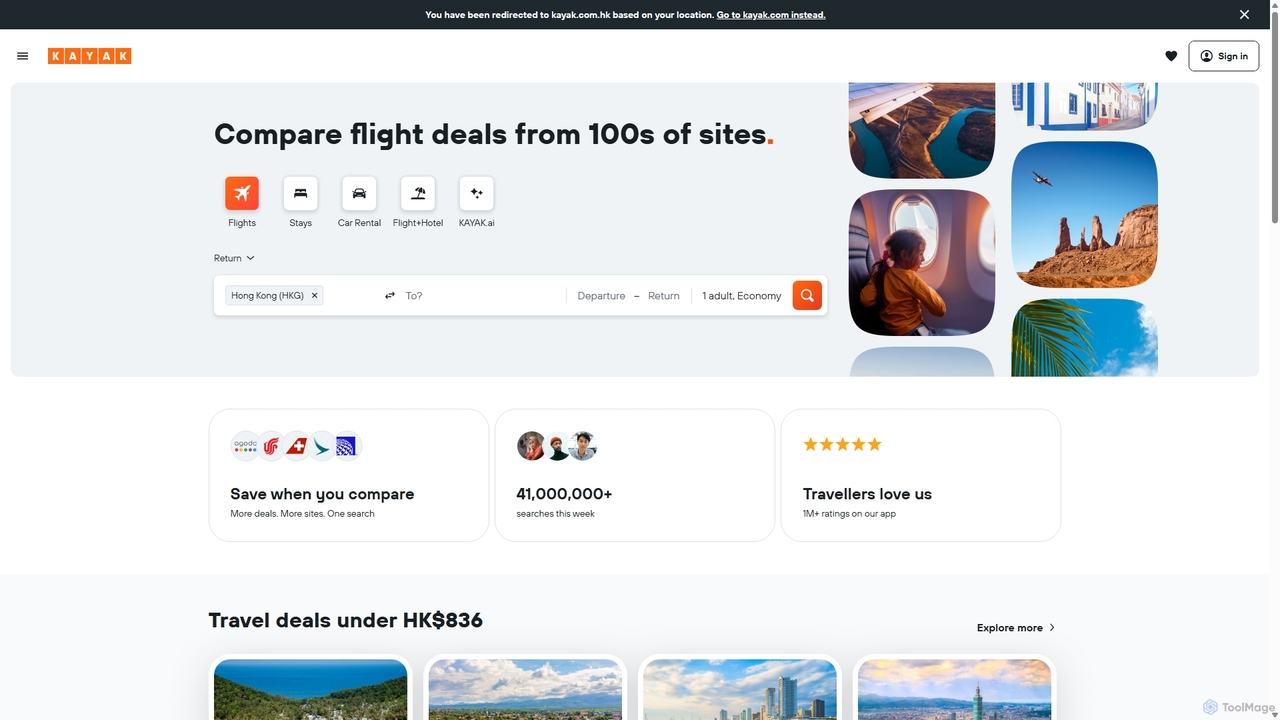
Task: Remove Hong Kong (HKG) origin chip
Action: (x=314, y=296)
